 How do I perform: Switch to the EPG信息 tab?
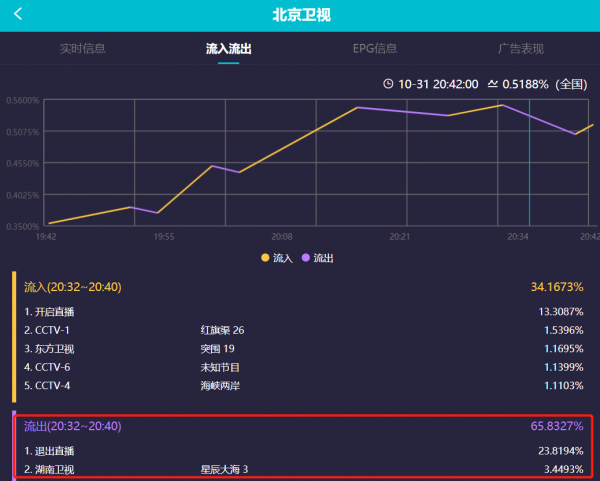[x=375, y=49]
